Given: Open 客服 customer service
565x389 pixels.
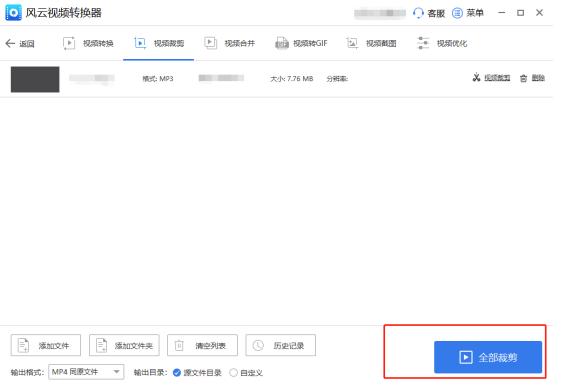Looking at the screenshot, I should (429, 13).
